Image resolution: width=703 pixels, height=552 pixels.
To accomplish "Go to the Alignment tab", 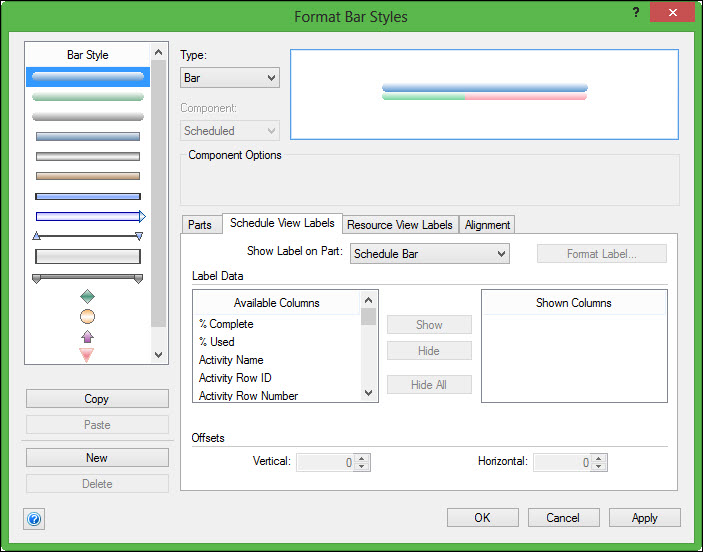I will (487, 225).
